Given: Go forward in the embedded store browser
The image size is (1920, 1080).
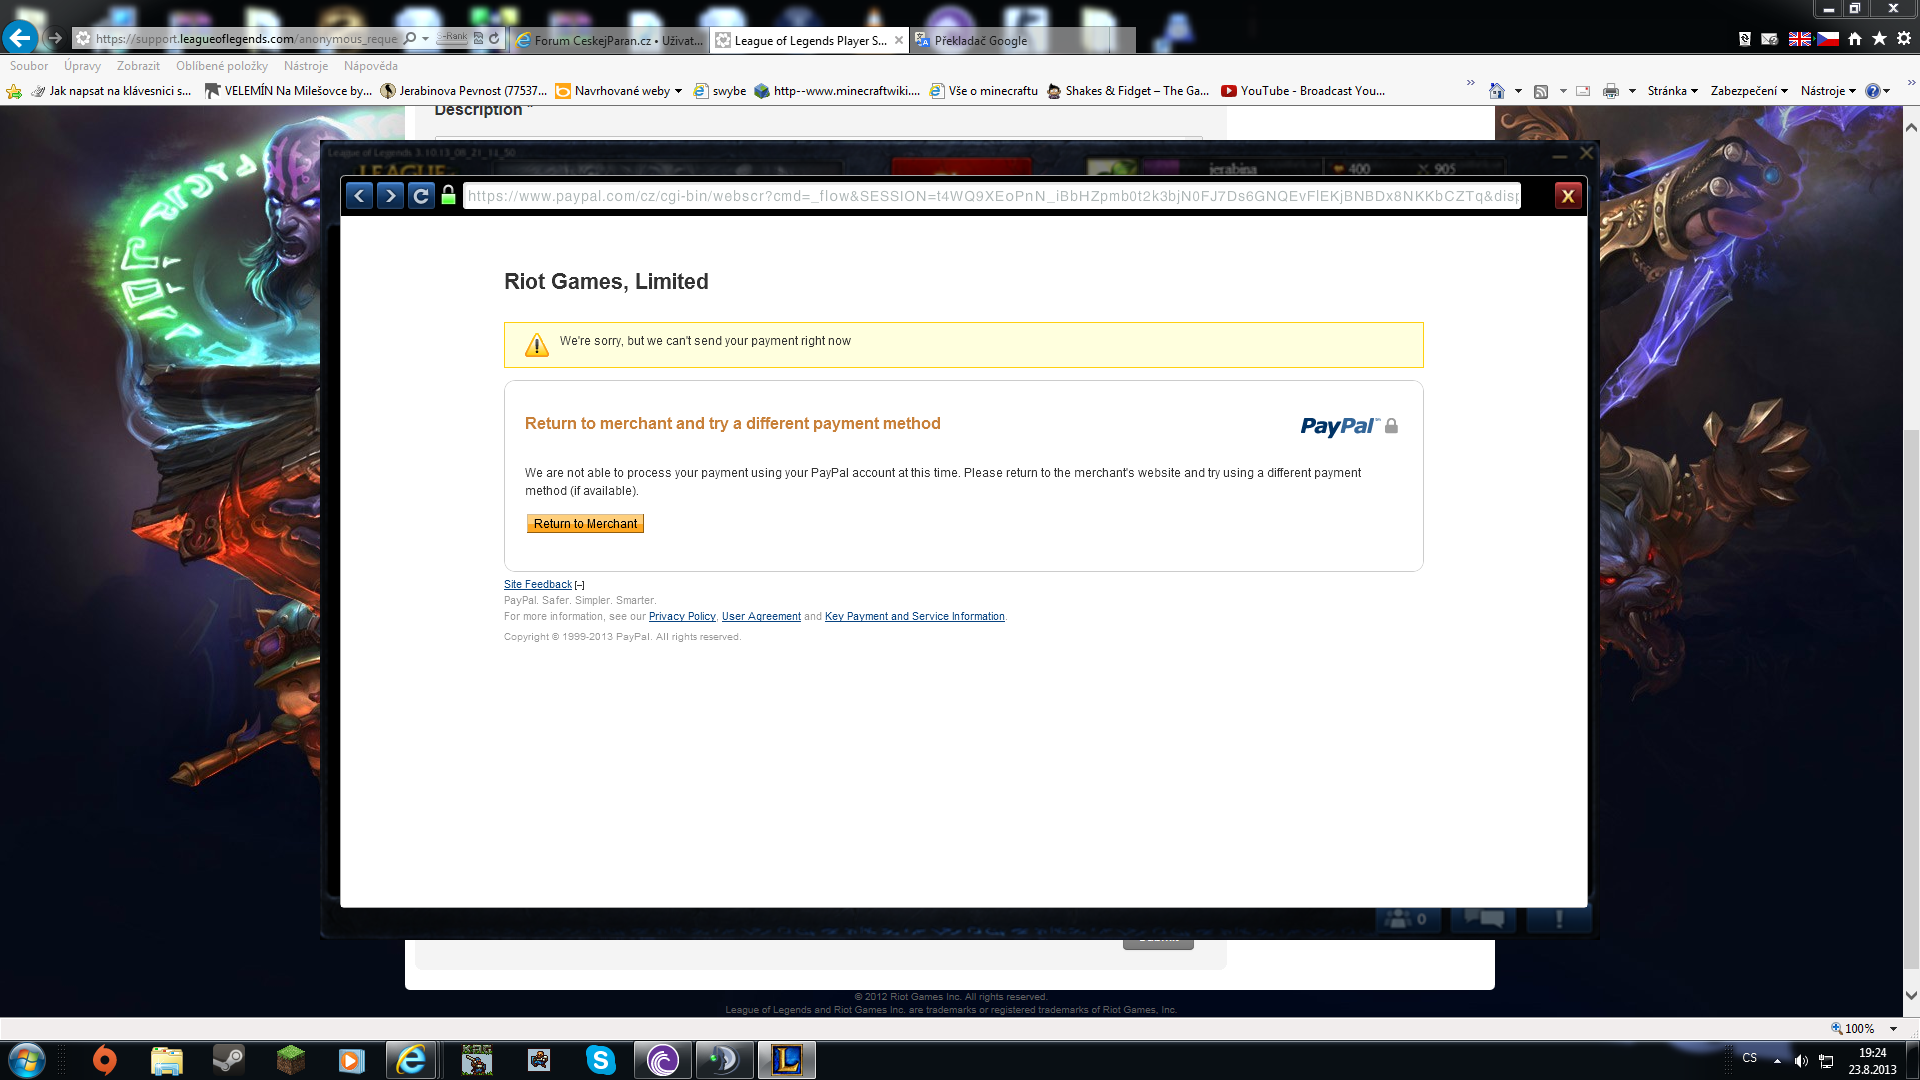Looking at the screenshot, I should pyautogui.click(x=390, y=196).
